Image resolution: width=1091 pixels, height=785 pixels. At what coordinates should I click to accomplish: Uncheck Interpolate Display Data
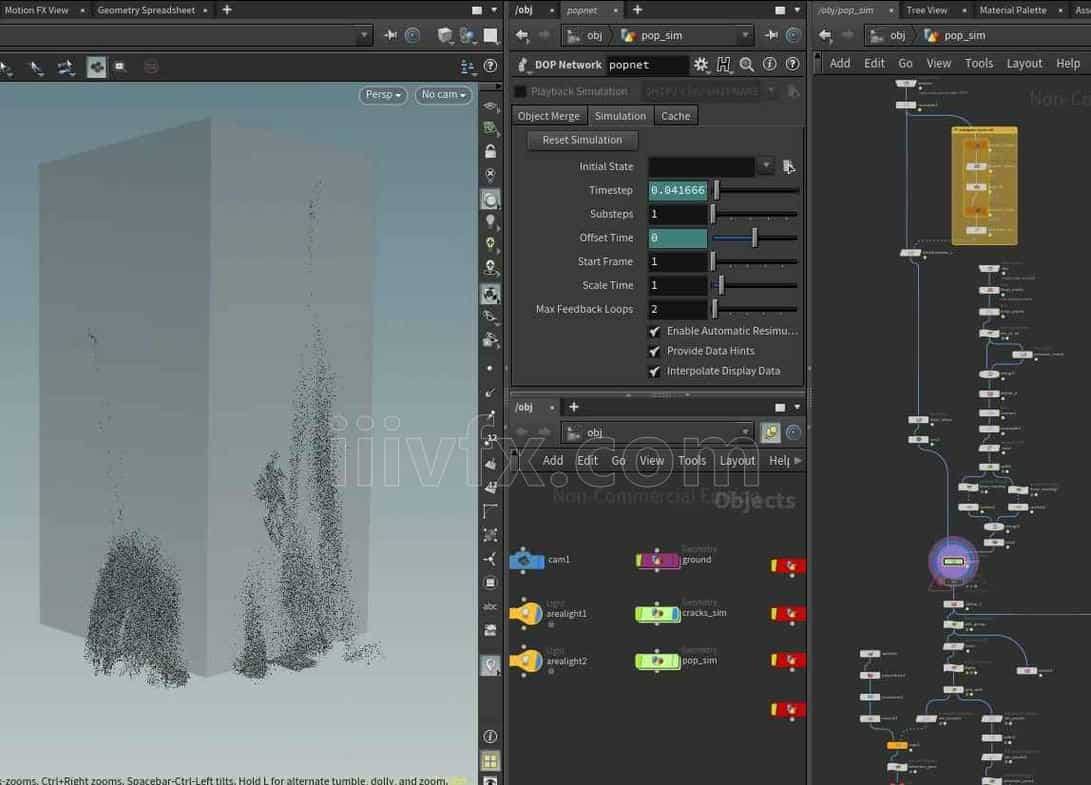[655, 372]
